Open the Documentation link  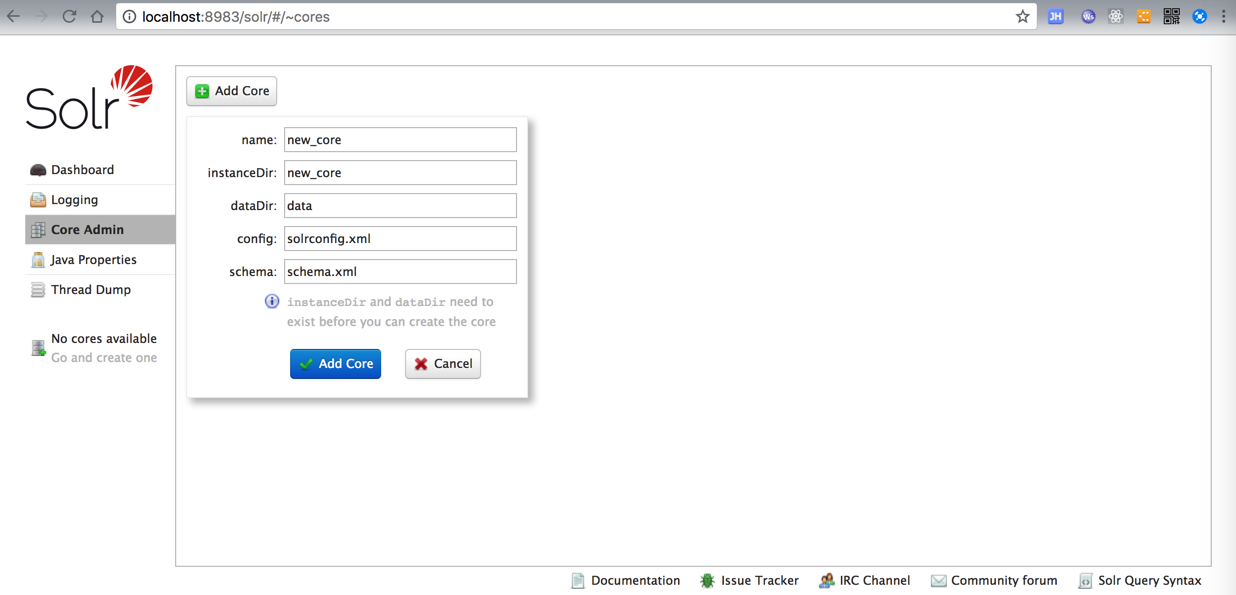[635, 581]
